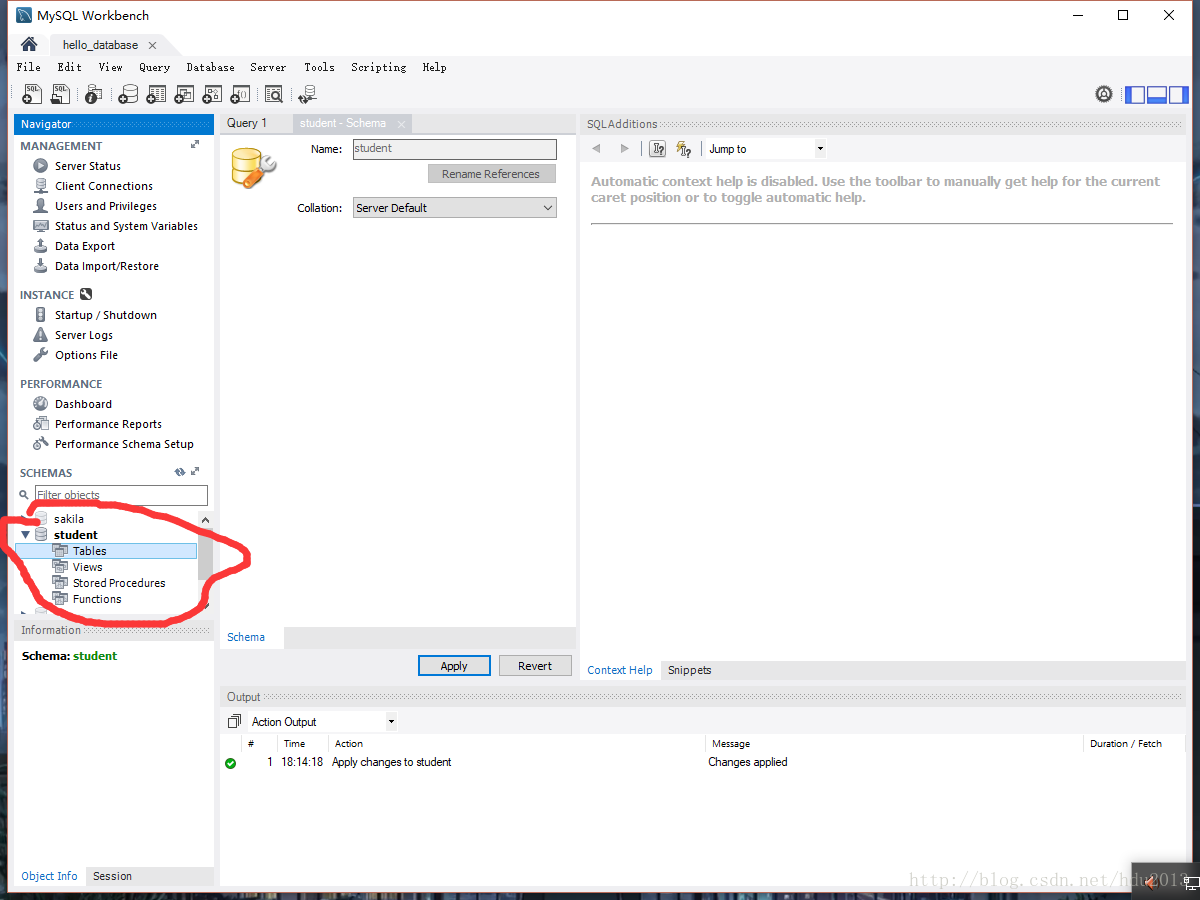Open the Jump to dropdown
The height and width of the screenshot is (900, 1200).
[x=766, y=149]
